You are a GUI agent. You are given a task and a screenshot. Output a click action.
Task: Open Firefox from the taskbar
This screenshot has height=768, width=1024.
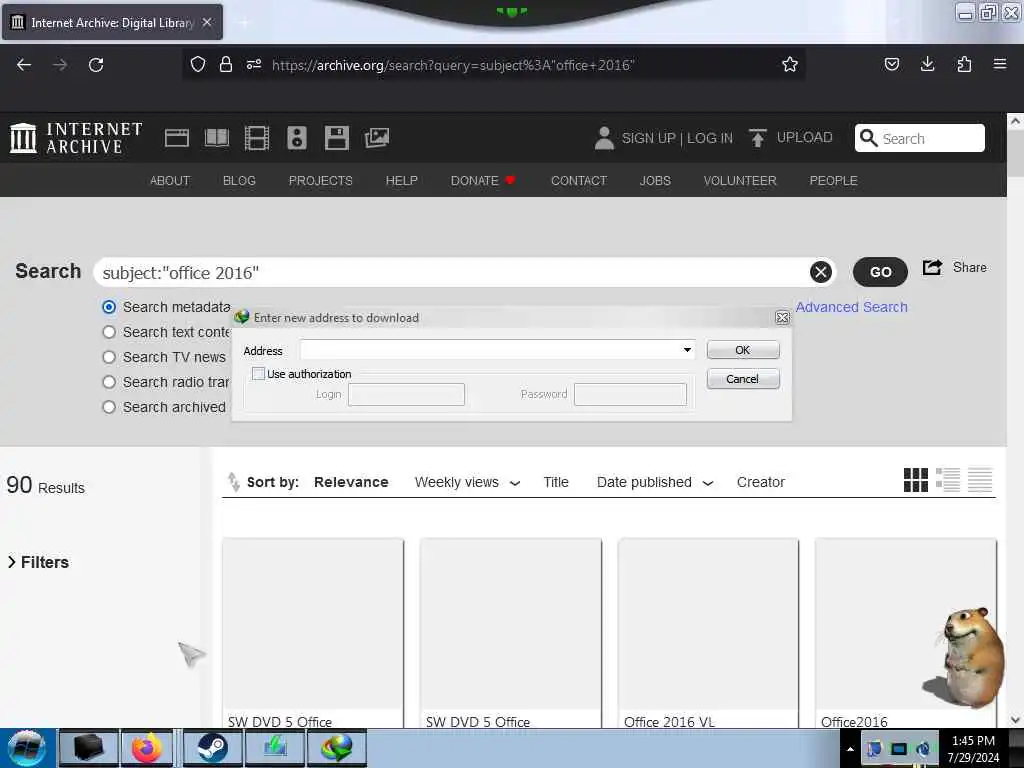tap(147, 748)
